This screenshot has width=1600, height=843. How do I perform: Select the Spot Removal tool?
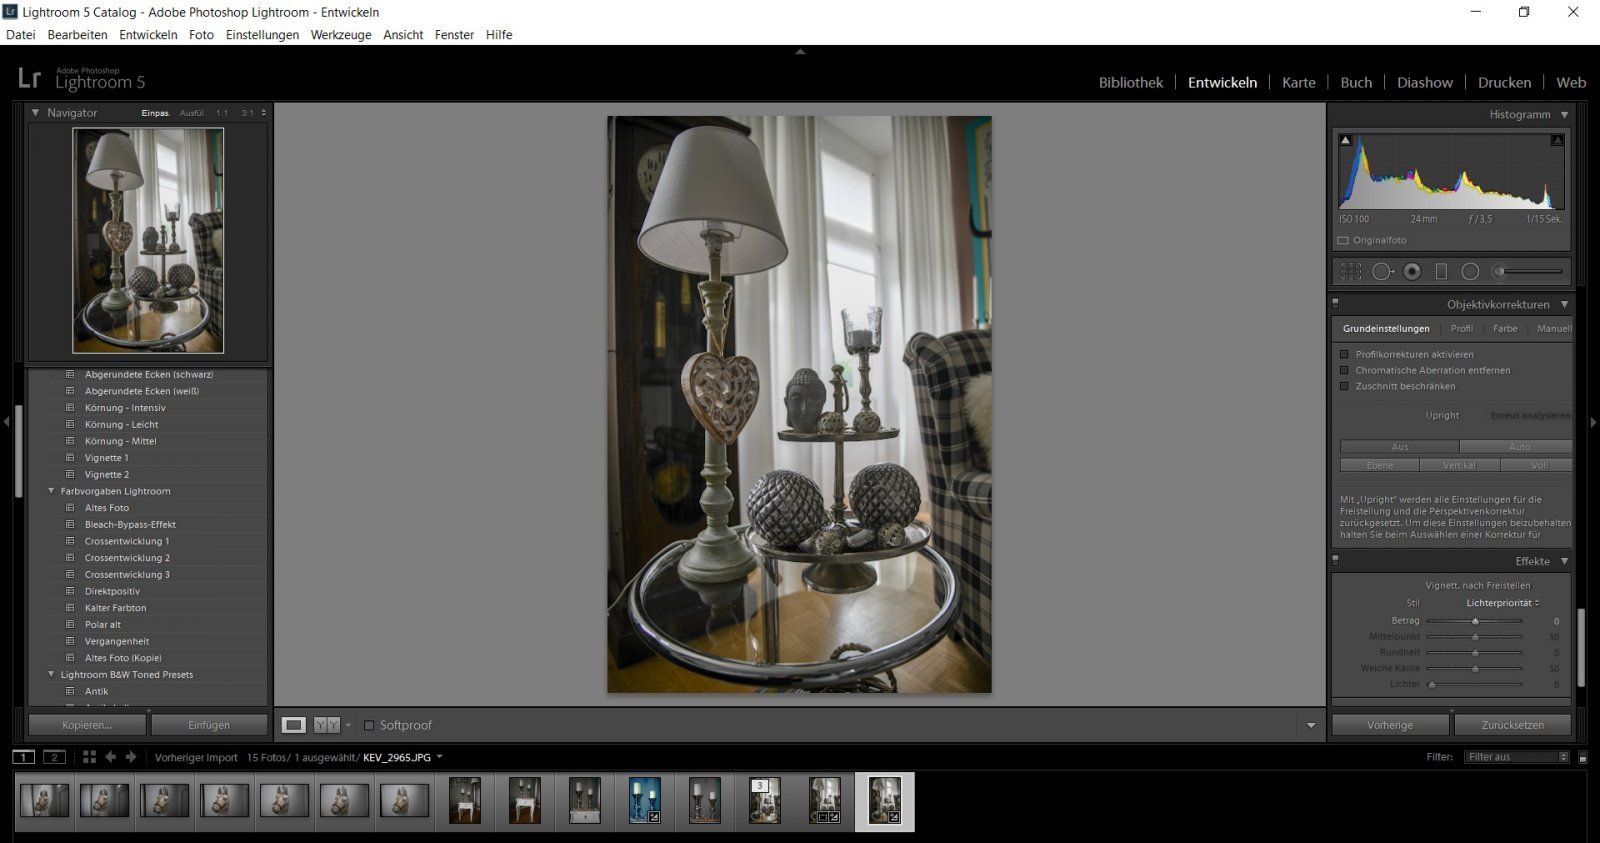1382,271
